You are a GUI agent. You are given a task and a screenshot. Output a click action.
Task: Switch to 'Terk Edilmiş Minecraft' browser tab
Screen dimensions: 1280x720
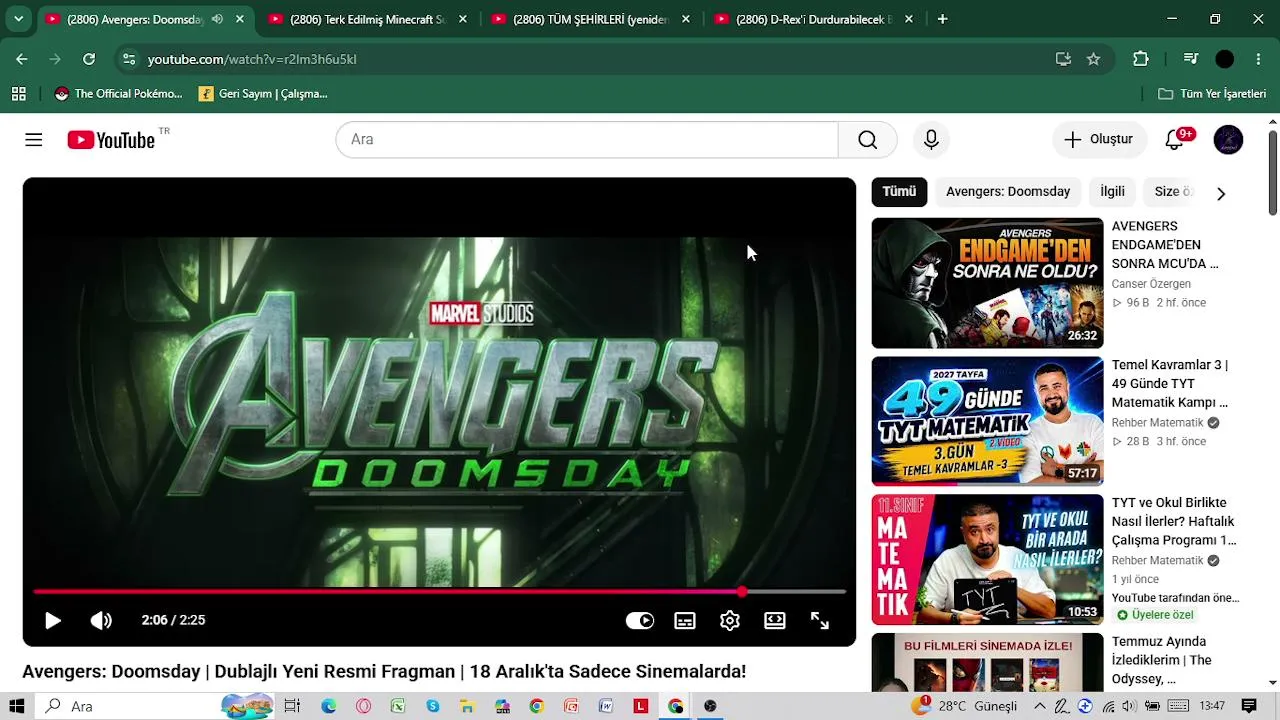(368, 19)
